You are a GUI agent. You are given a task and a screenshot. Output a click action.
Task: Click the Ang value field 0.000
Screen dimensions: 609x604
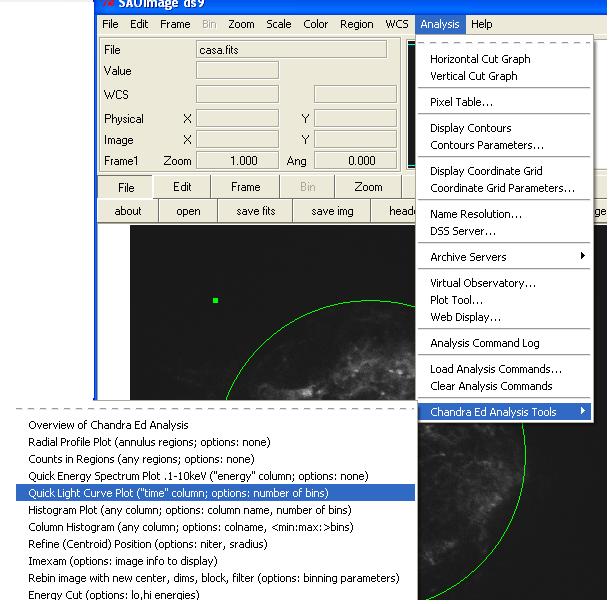pyautogui.click(x=355, y=160)
